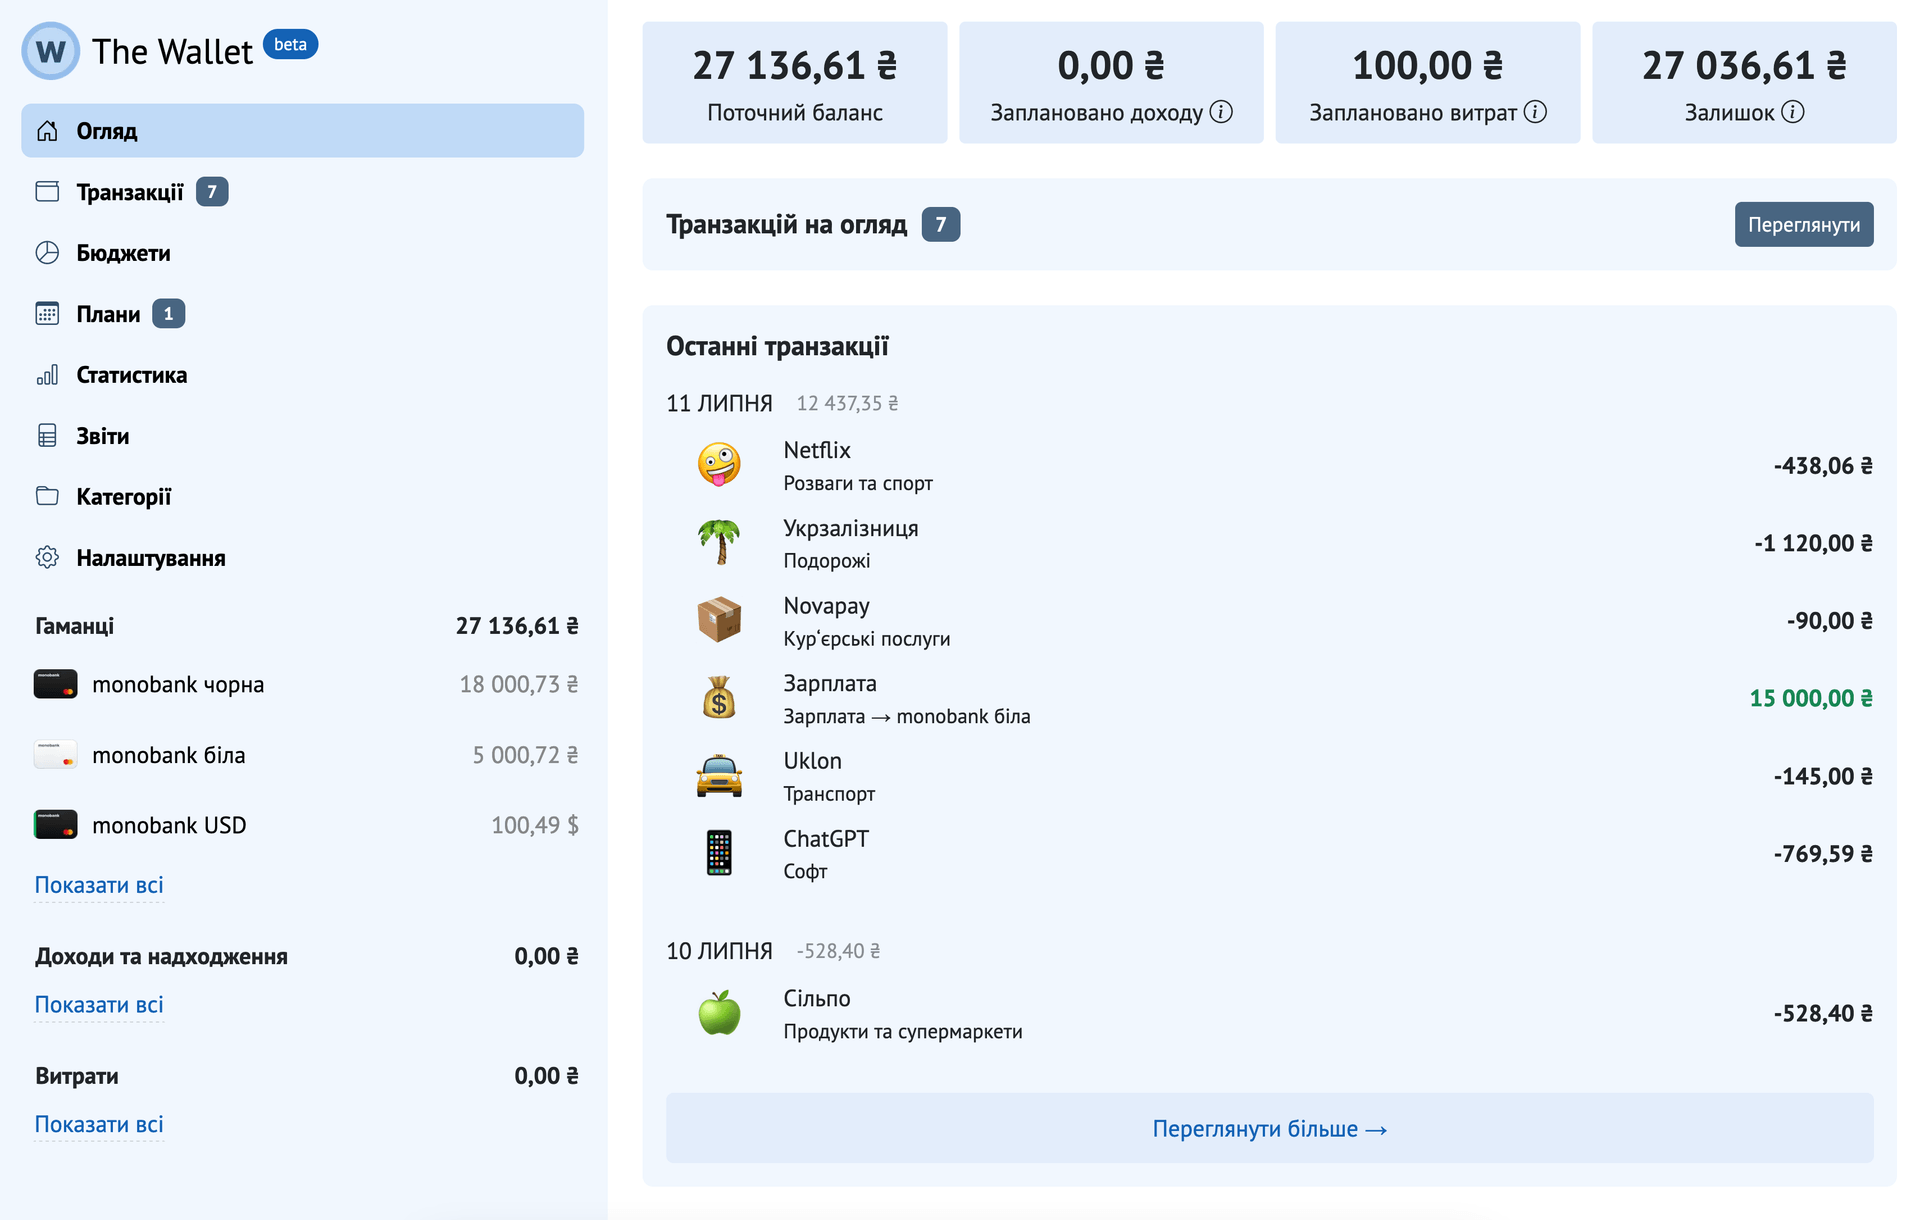Click the 7 badge next to Транзакції menu

click(x=212, y=192)
